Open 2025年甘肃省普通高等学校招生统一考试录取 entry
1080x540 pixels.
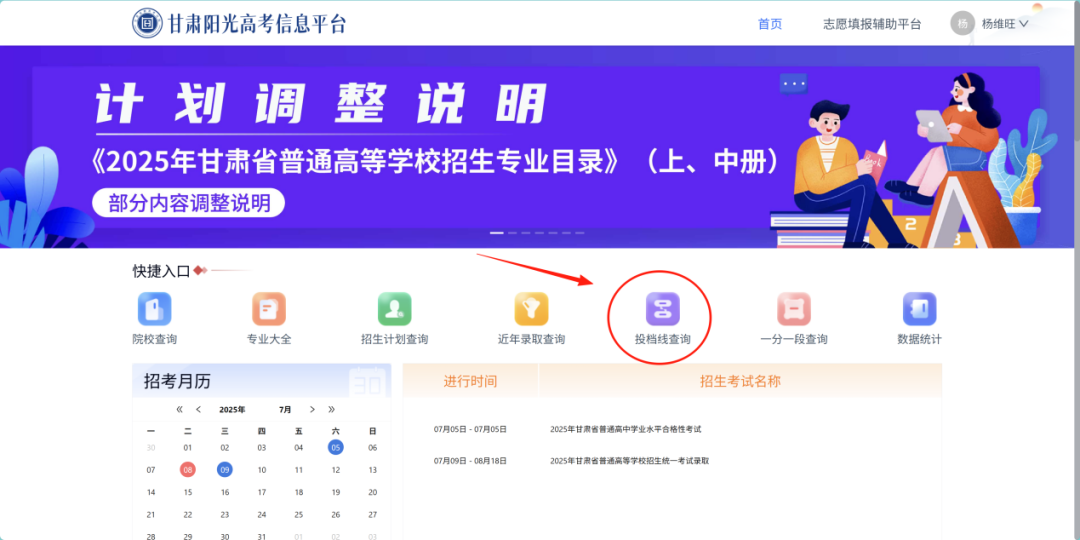coord(629,461)
